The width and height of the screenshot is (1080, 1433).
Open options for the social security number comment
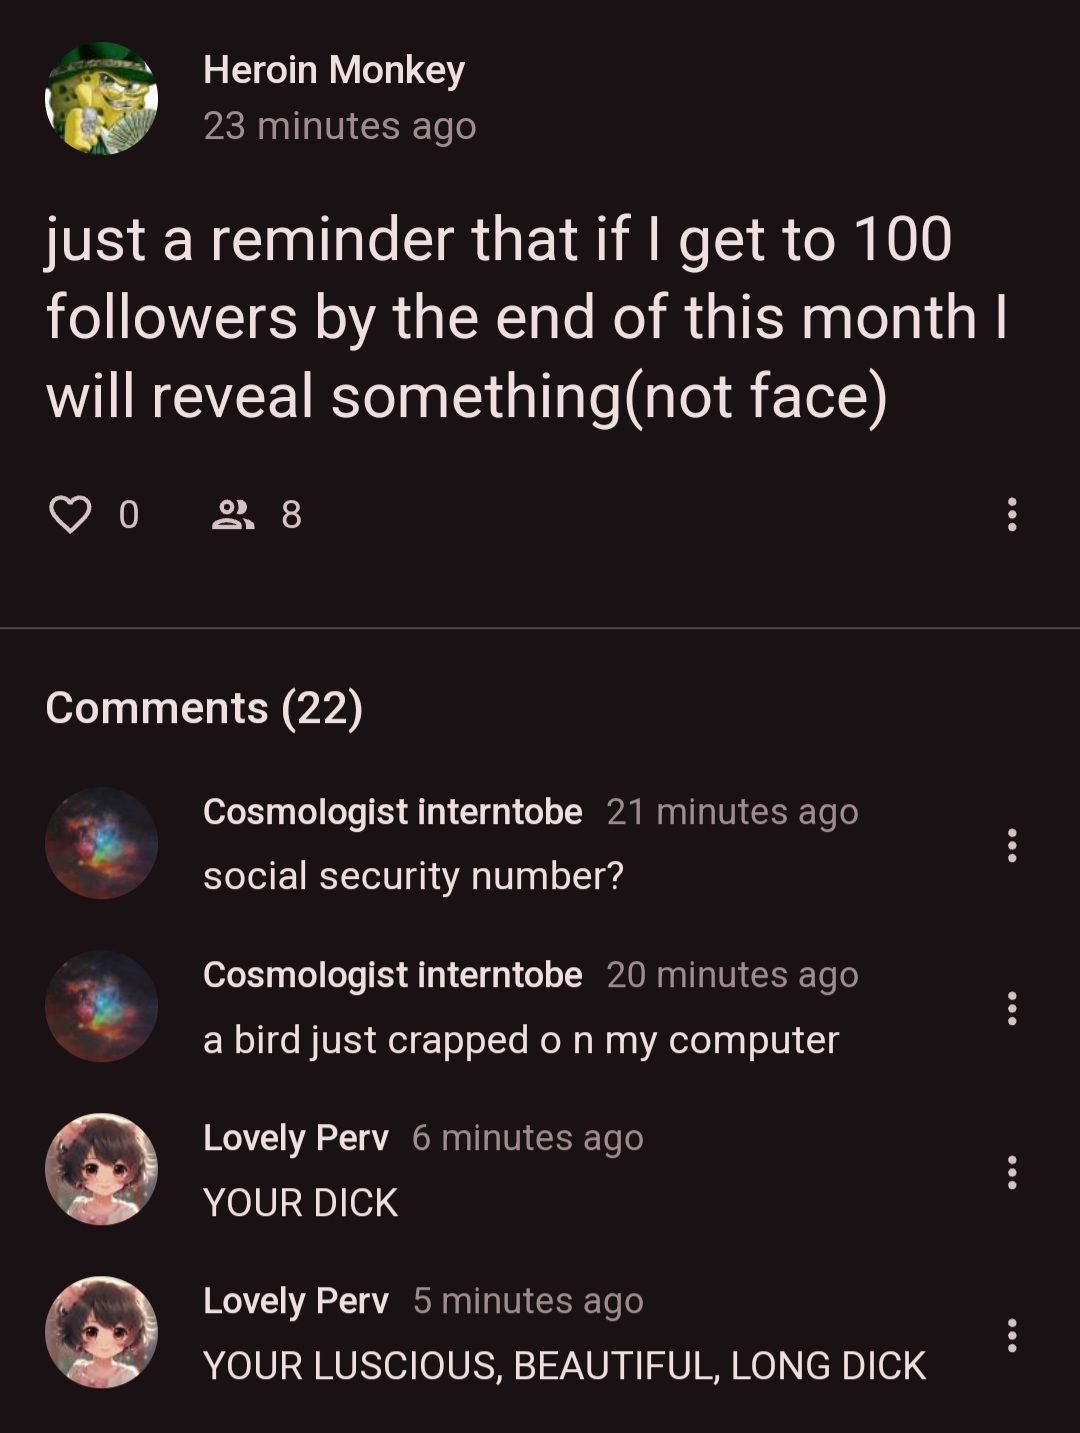(1012, 845)
